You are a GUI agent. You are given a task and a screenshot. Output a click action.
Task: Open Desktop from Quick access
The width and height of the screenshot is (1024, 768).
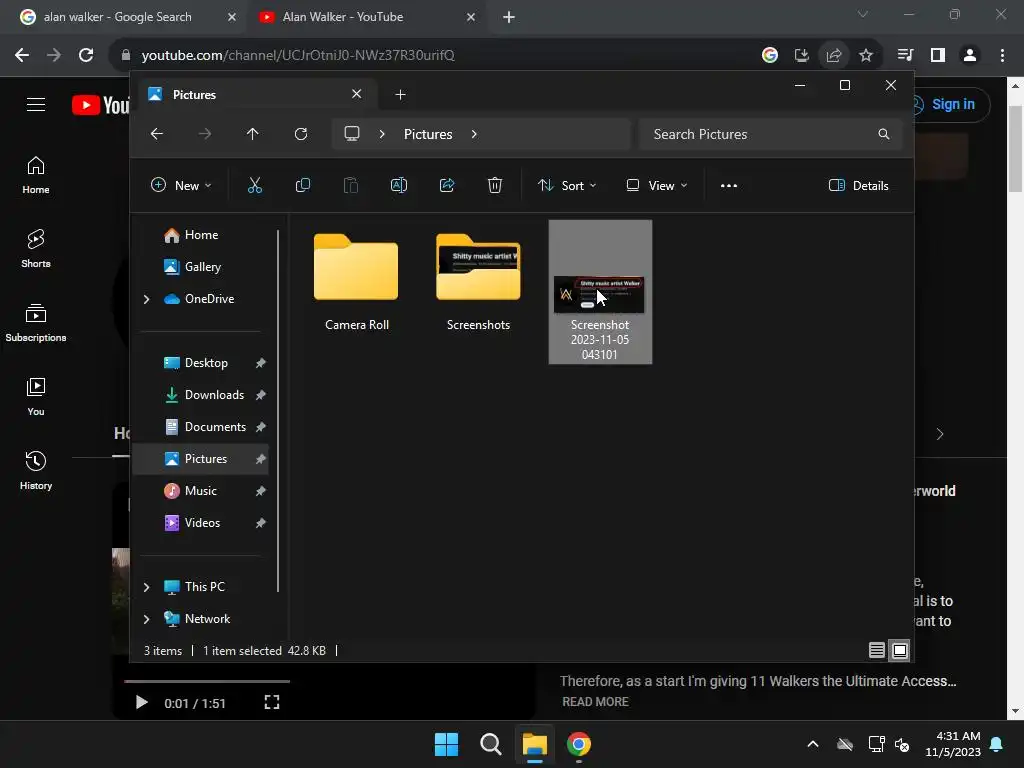[x=200, y=363]
